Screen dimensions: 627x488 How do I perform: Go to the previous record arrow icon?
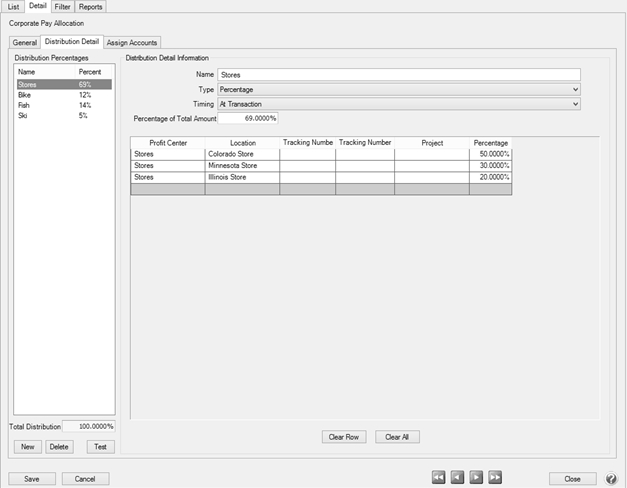point(457,478)
